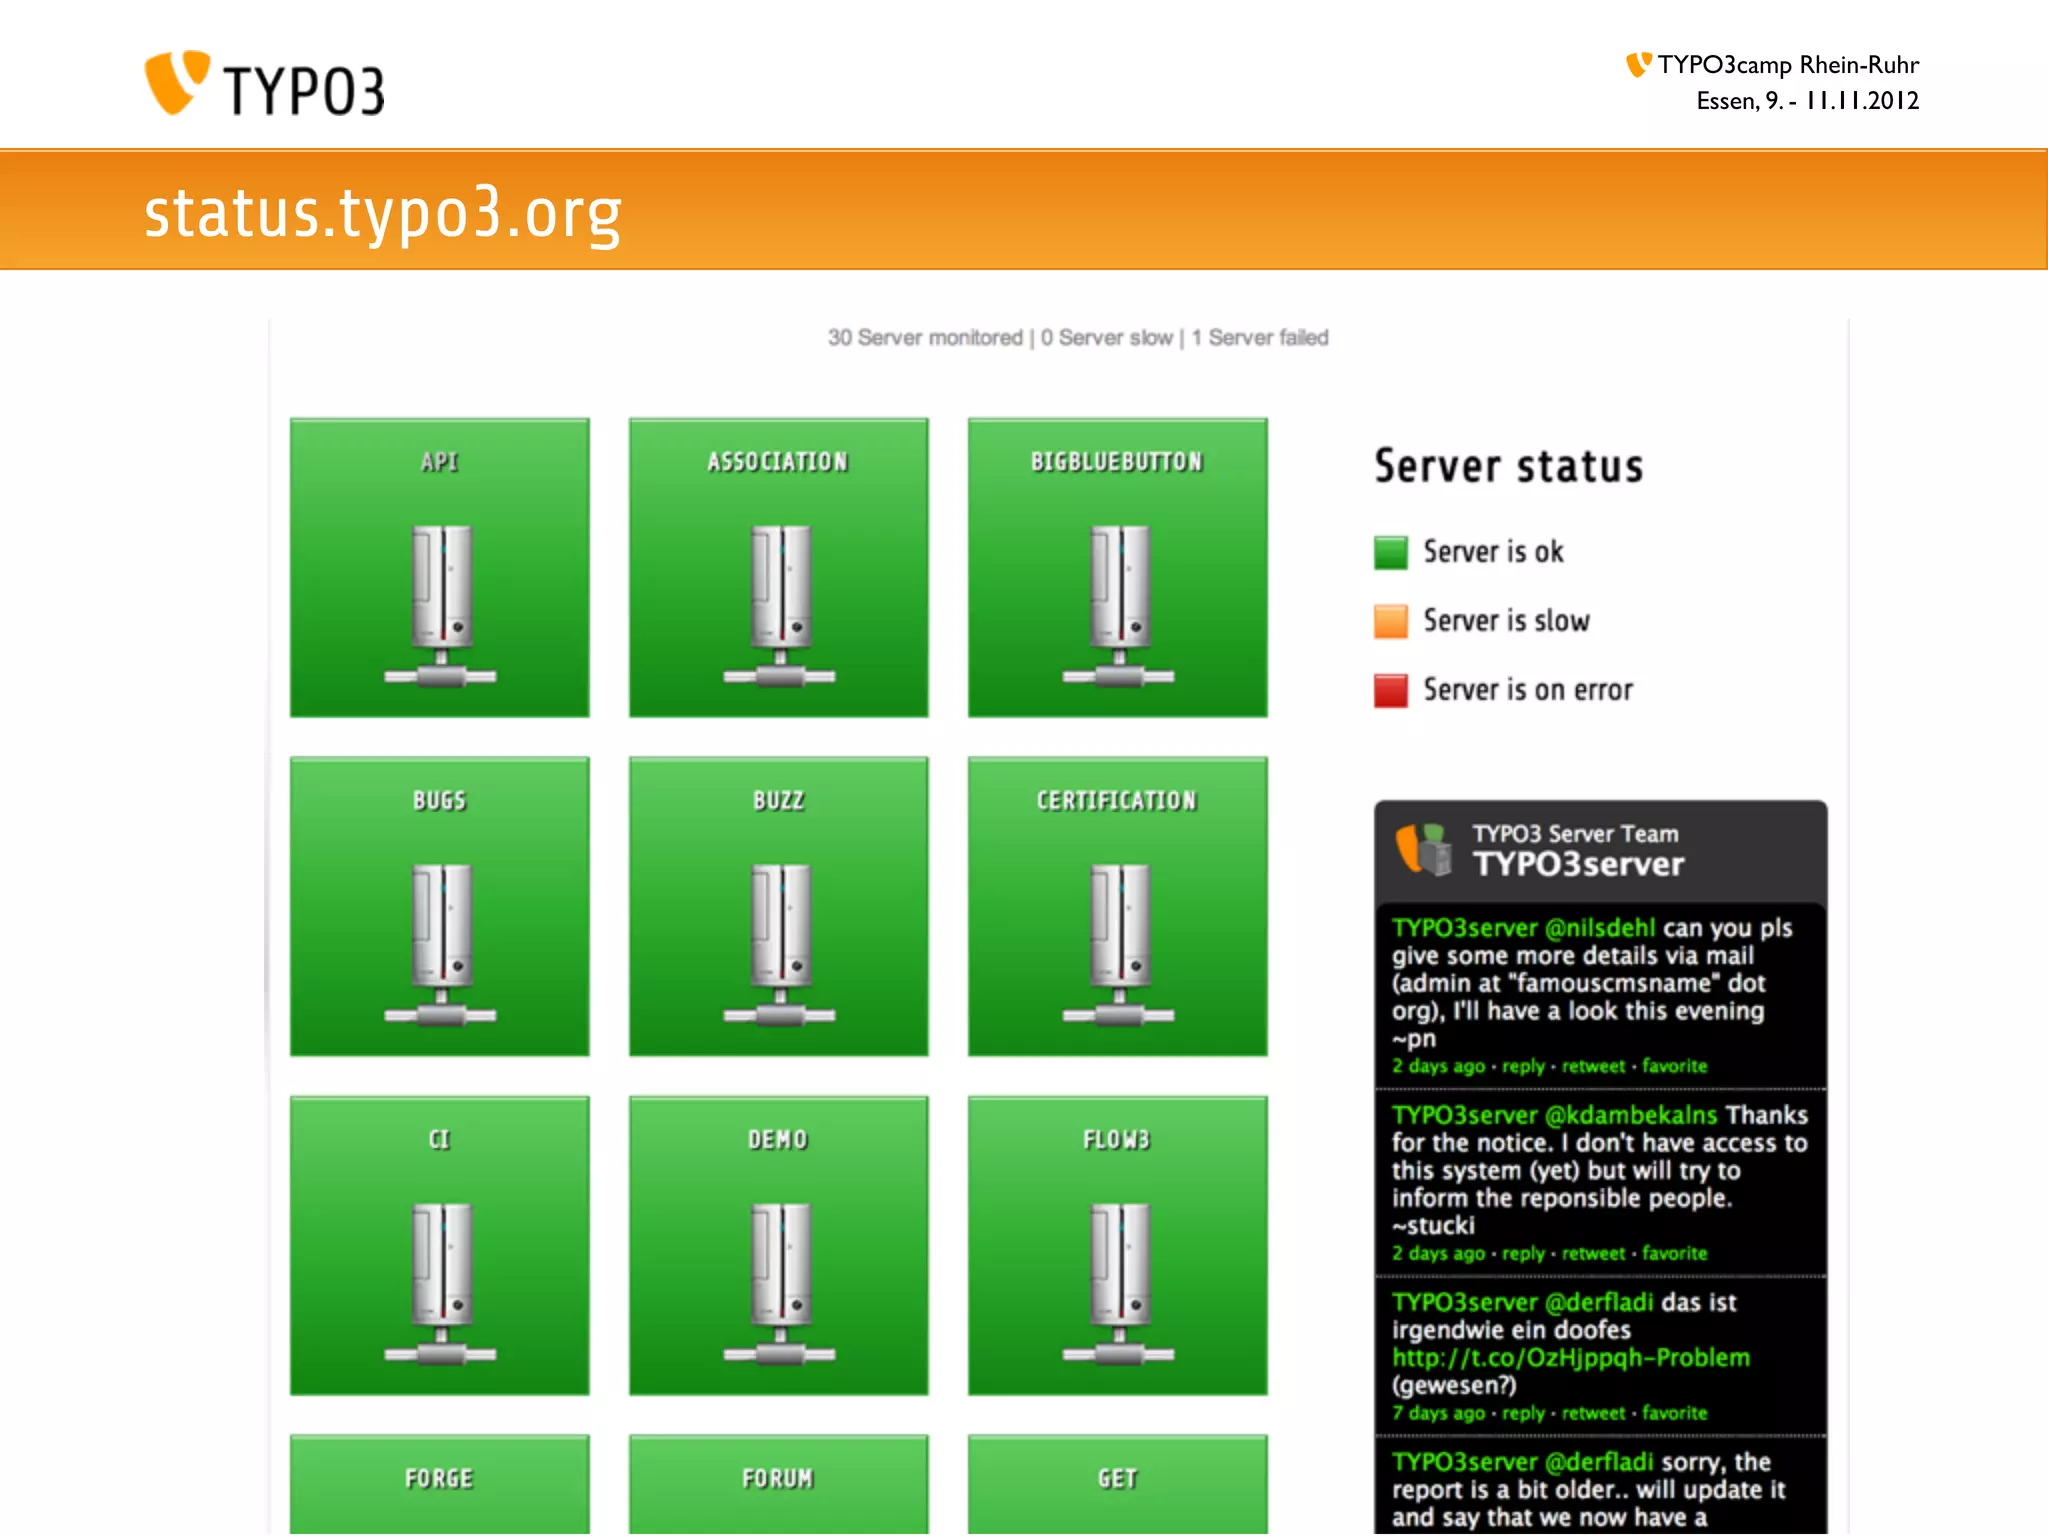Click the TYPO3camp Rhein-Ruhr small logo
Screen dimensions: 2048x1536
1638,64
